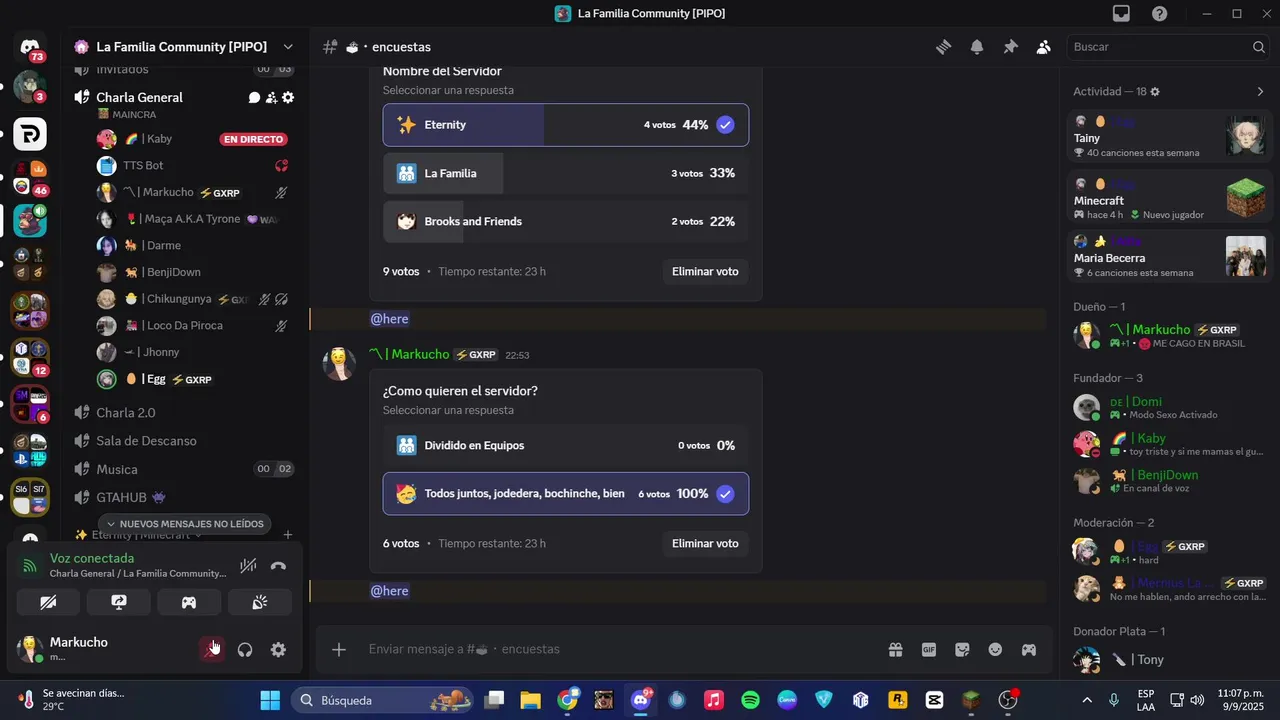Send a gift icon in message bar
The height and width of the screenshot is (720, 1280).
pos(895,650)
